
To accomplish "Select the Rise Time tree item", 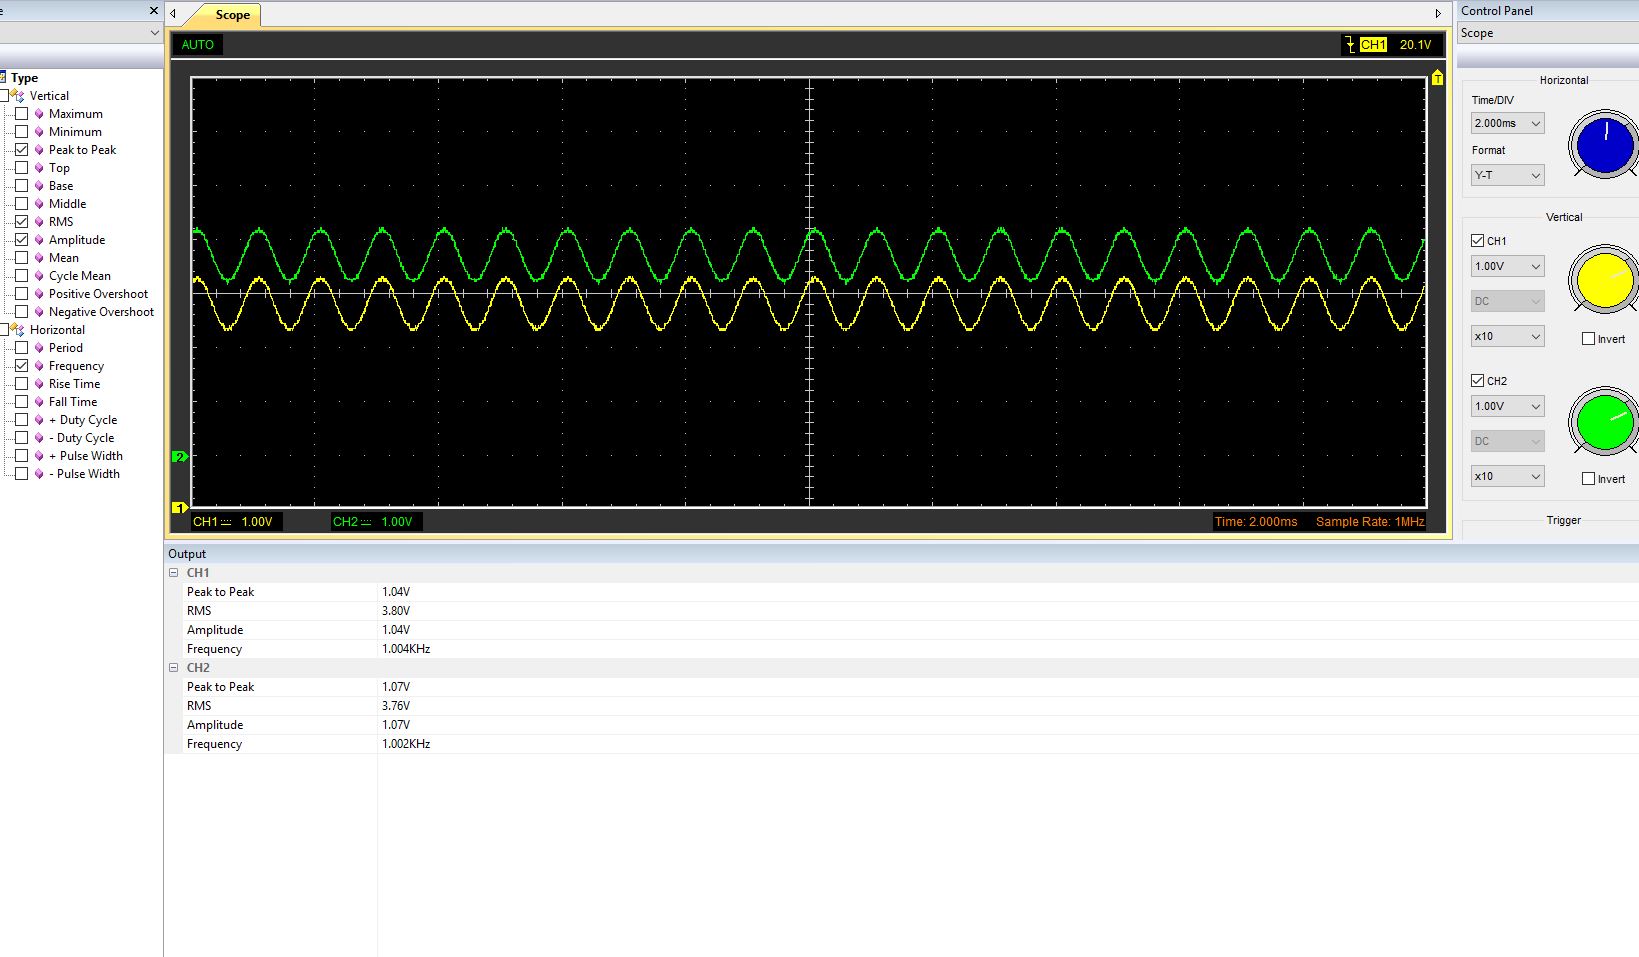I will tap(74, 384).
